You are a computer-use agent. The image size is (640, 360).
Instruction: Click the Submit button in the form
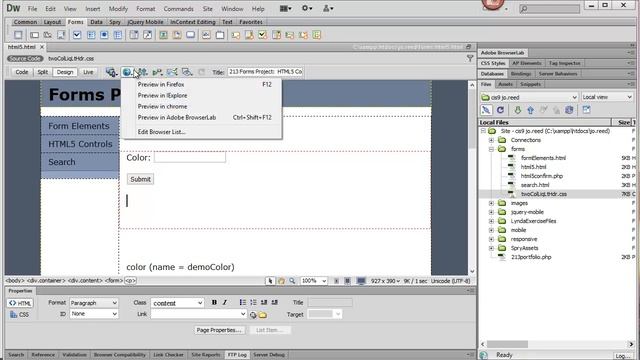(x=140, y=179)
